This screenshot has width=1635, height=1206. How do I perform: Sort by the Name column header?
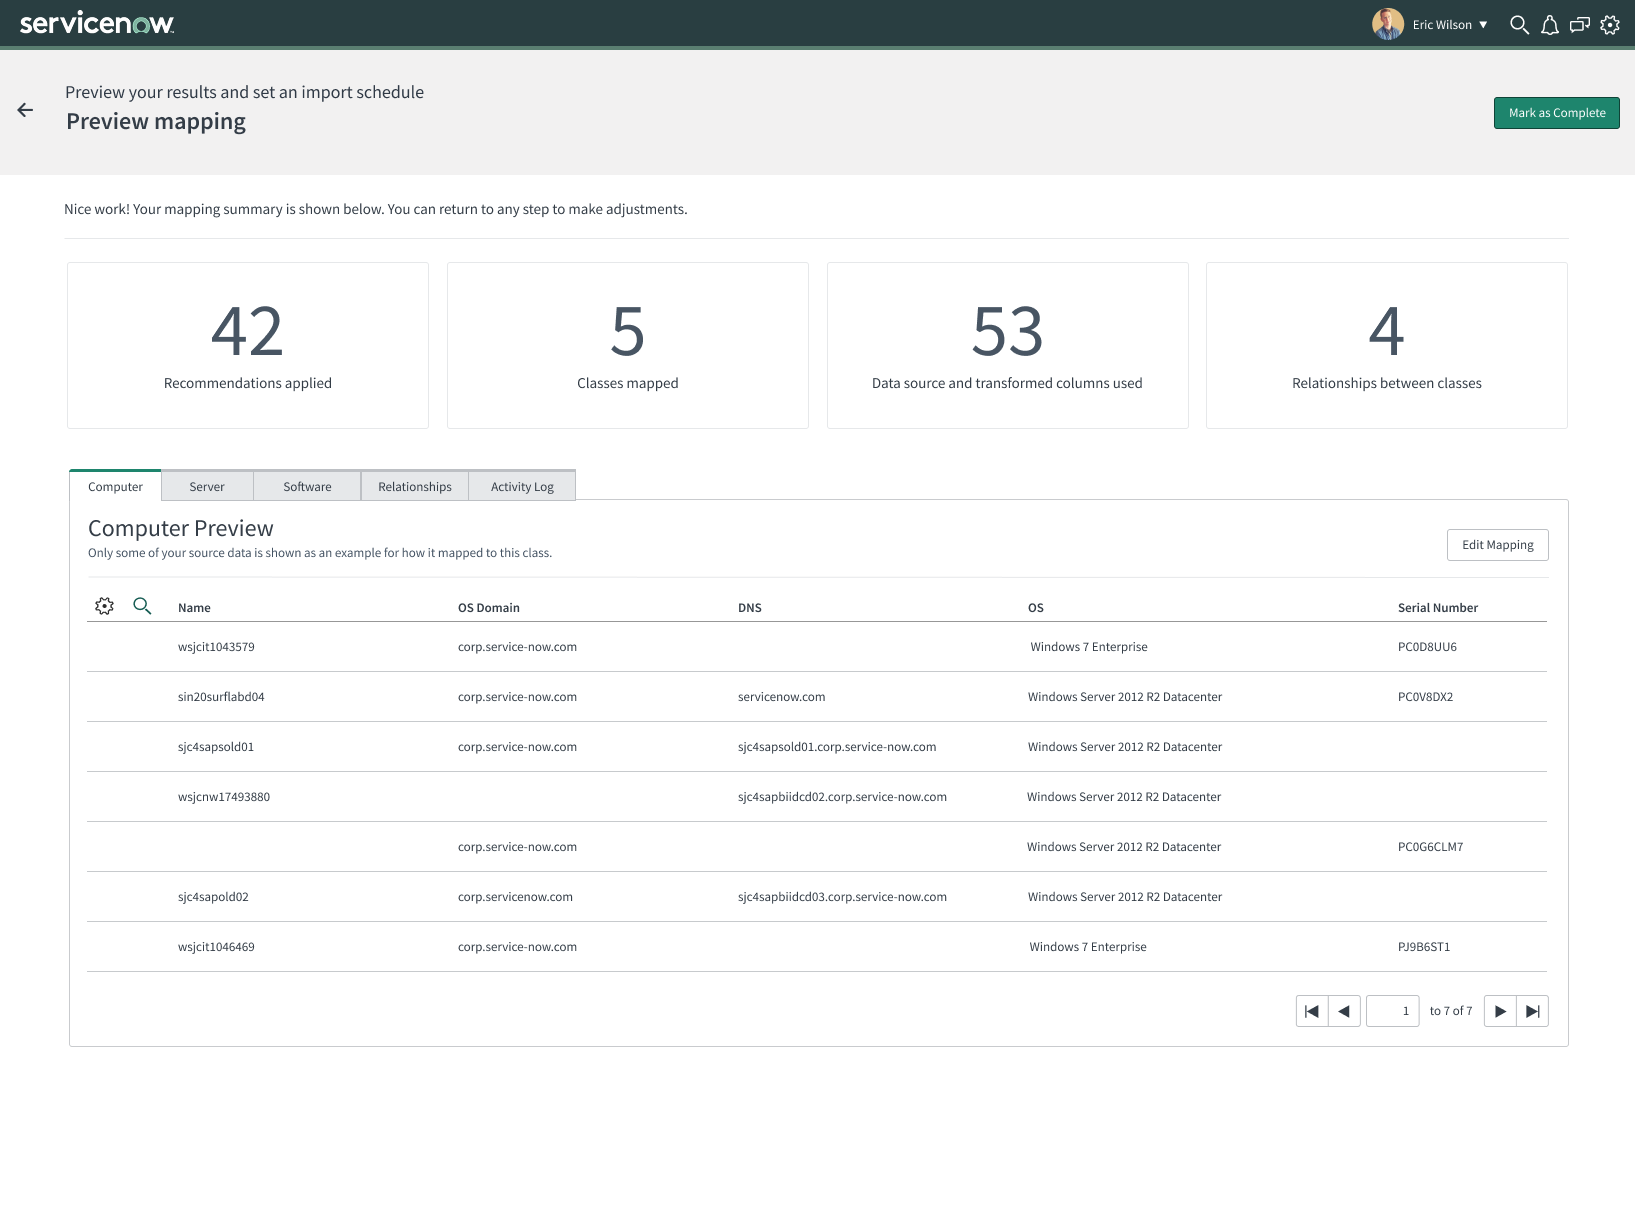[x=194, y=608]
